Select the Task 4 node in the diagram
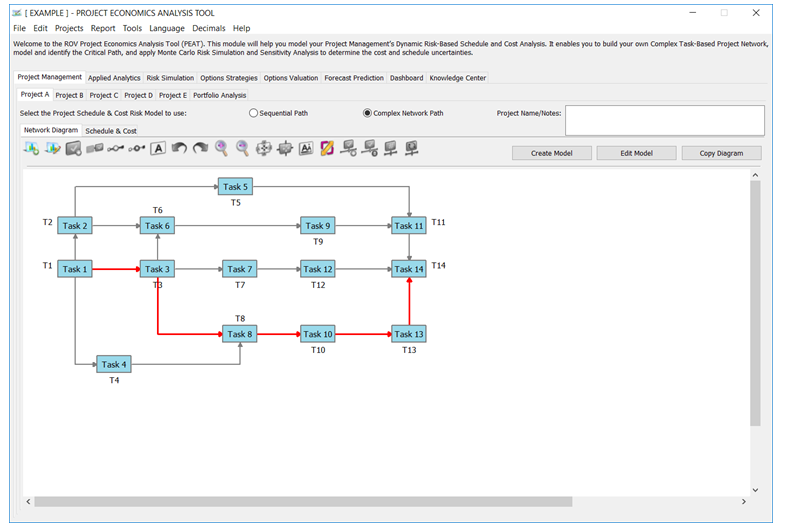 pyautogui.click(x=114, y=364)
